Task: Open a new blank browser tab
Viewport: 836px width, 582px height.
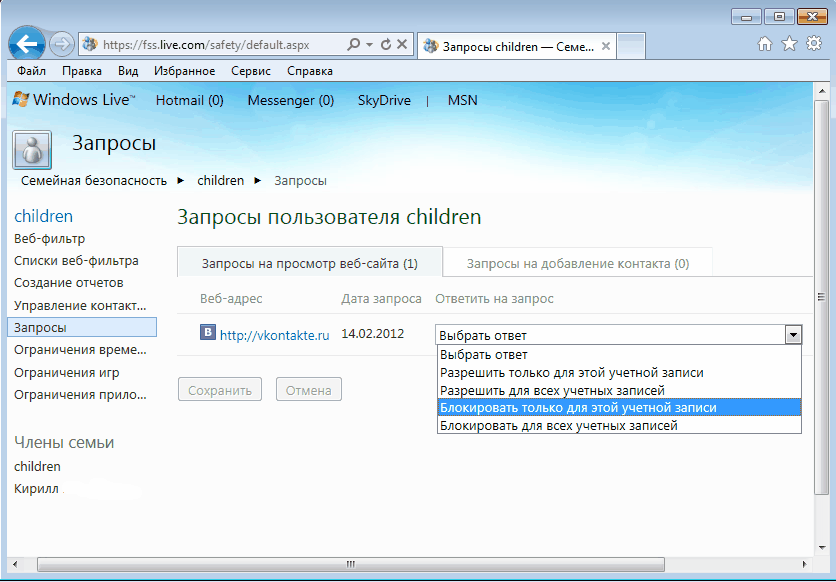Action: (631, 46)
